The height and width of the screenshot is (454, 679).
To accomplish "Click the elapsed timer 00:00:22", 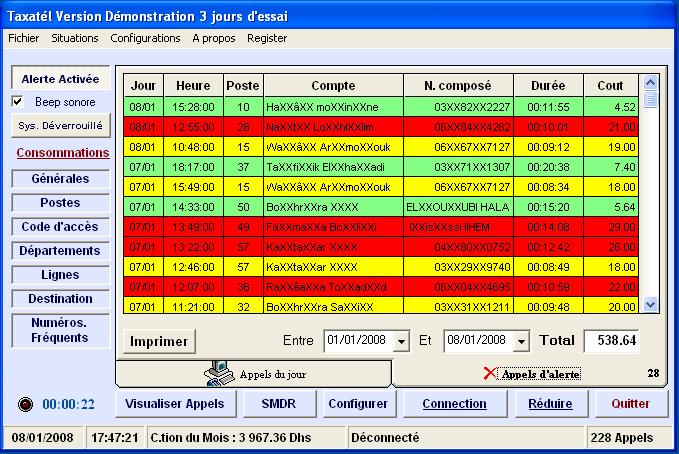I will [x=68, y=404].
